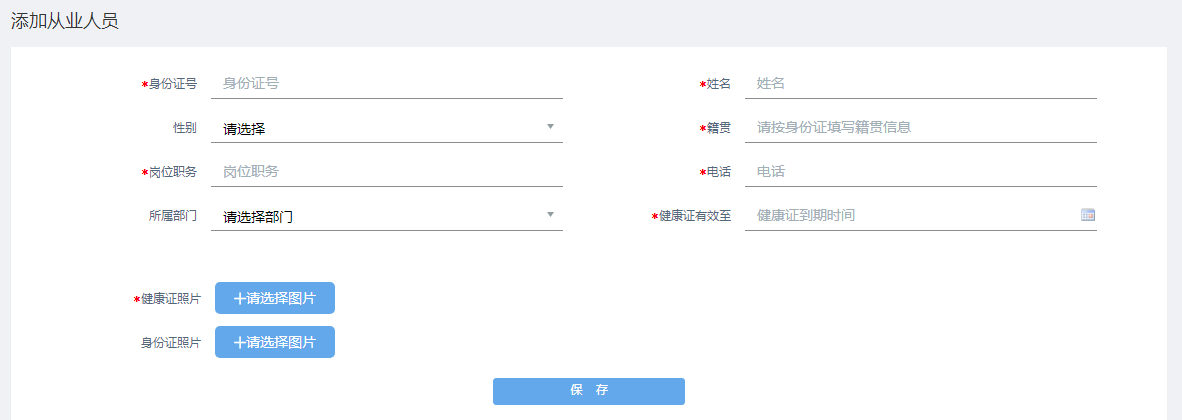This screenshot has height=420, width=1182.
Task: Click the 身份证号 field label text
Action: coord(173,84)
